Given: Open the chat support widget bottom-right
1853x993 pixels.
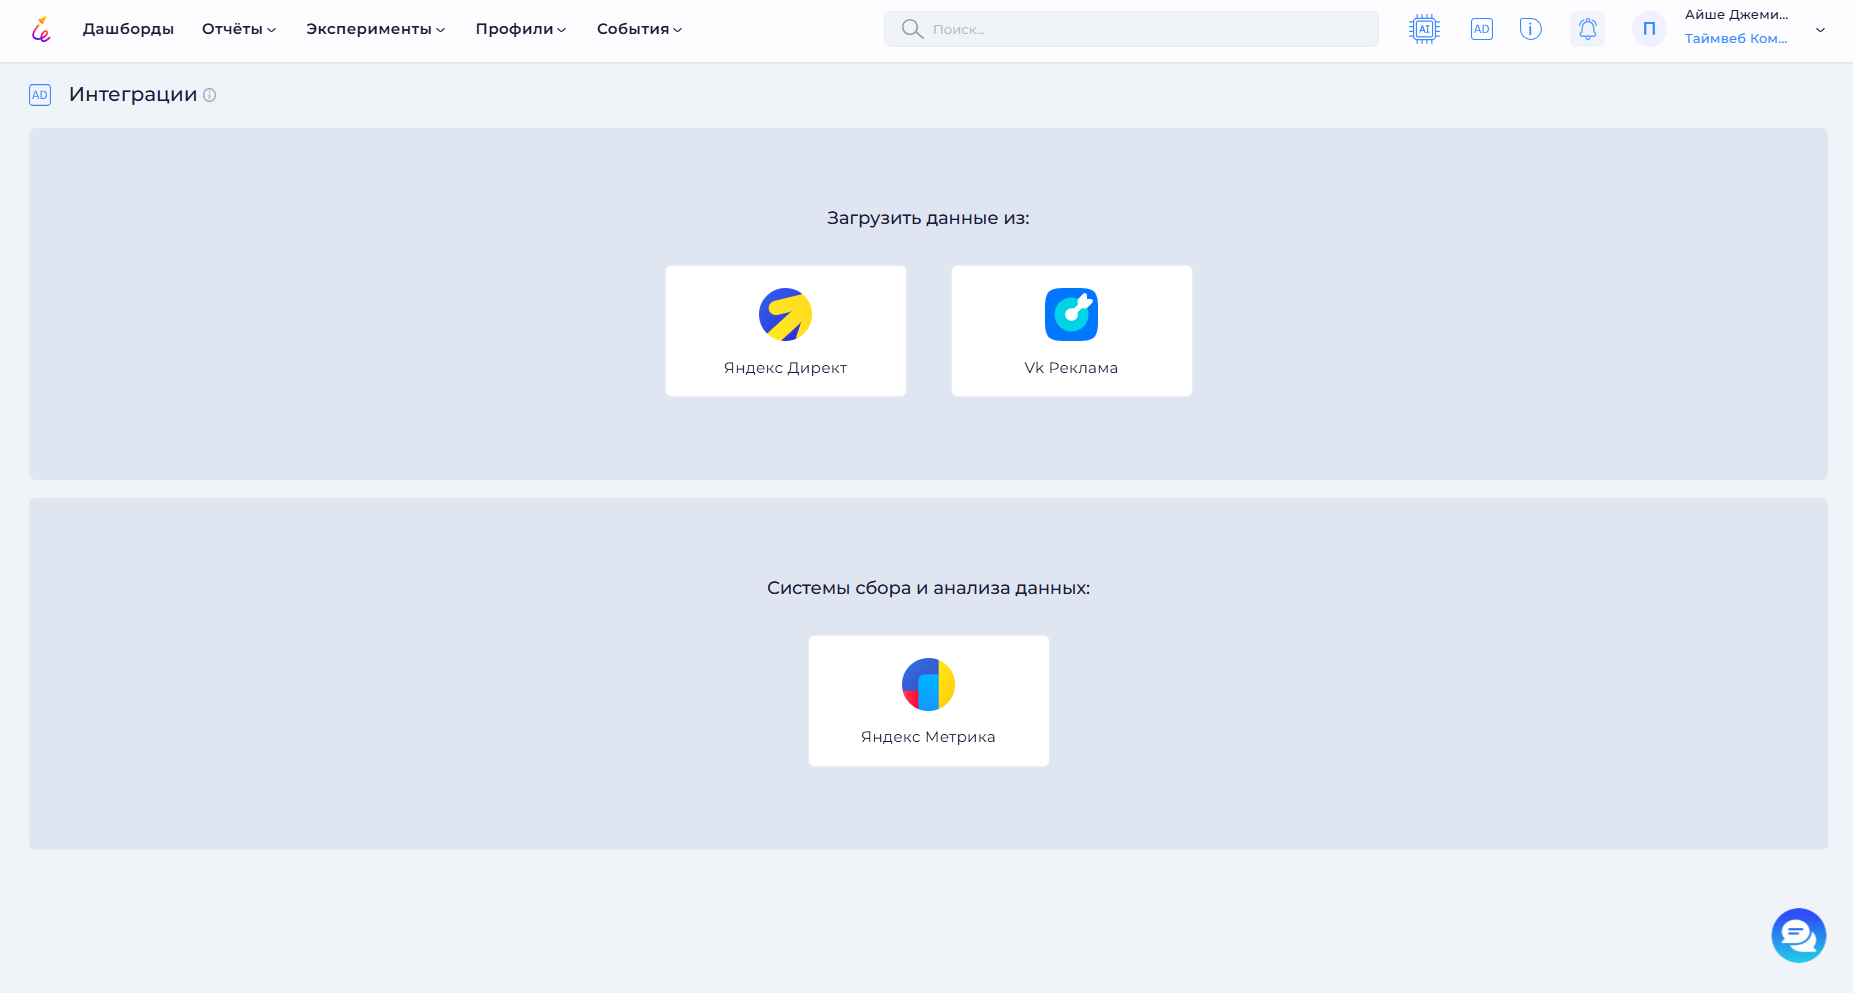Looking at the screenshot, I should pos(1797,935).
